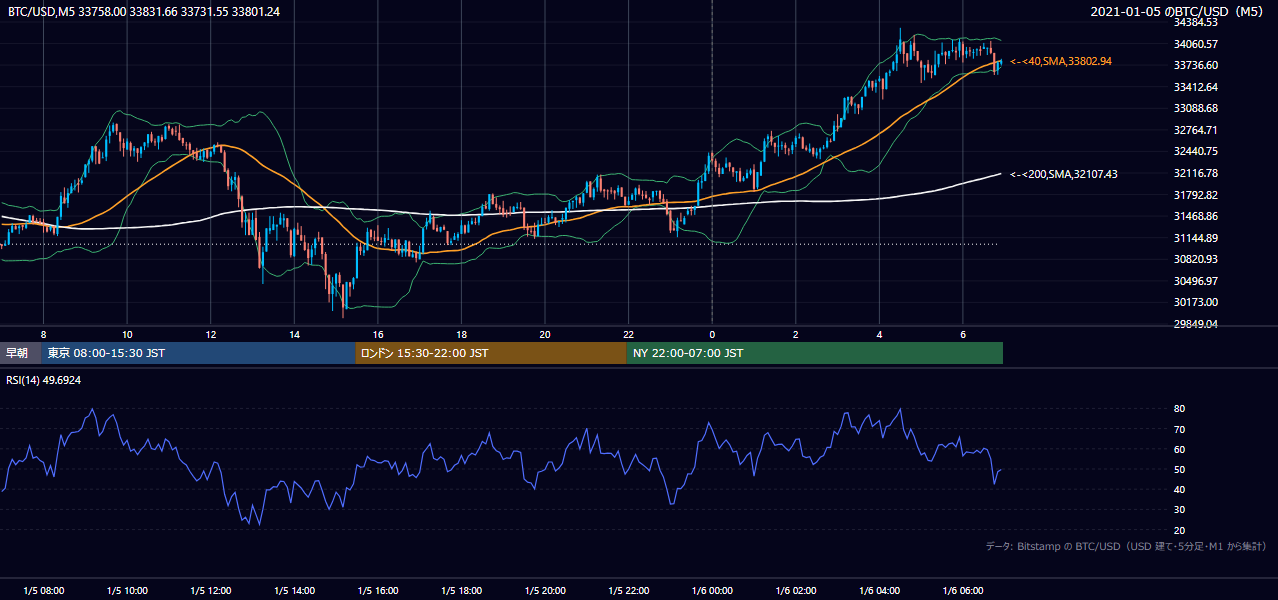Select the orange 40 SMA label 33802.94
1278x600 pixels.
pyautogui.click(x=1061, y=61)
